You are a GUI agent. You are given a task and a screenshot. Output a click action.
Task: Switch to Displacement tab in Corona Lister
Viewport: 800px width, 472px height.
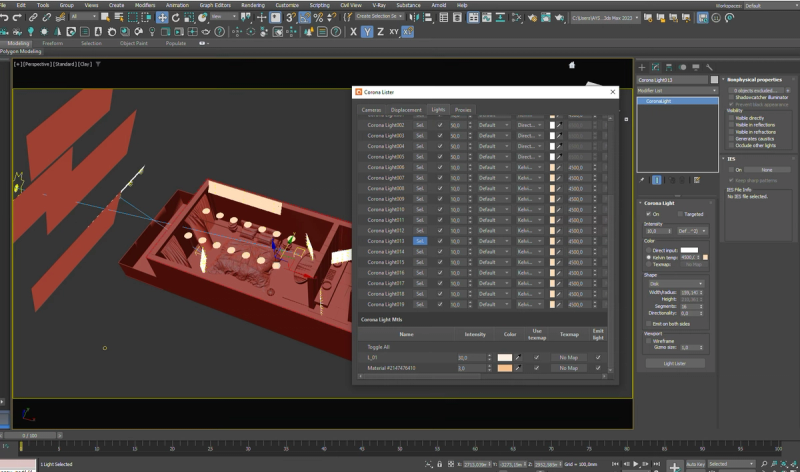[406, 110]
